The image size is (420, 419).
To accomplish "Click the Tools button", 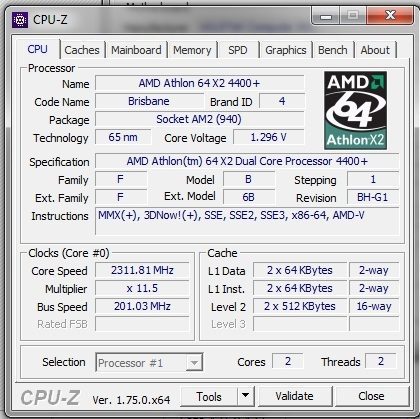I will click(209, 396).
